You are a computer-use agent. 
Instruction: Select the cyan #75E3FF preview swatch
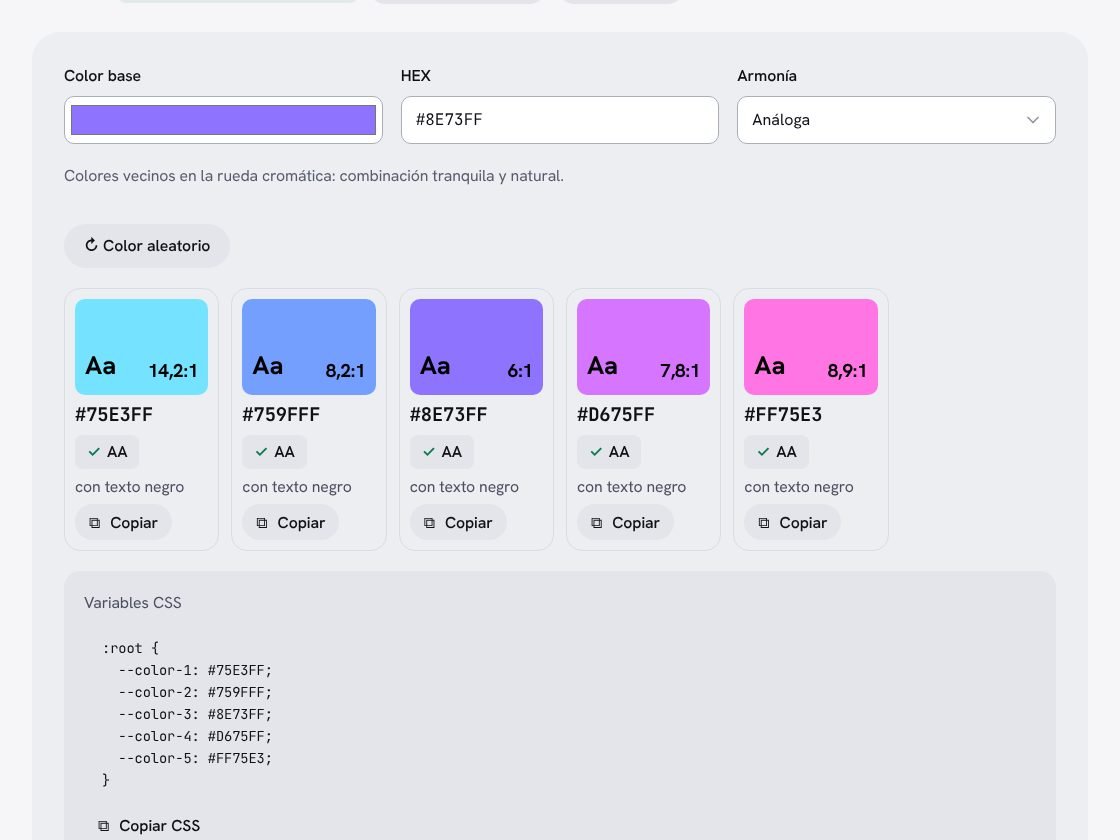141,346
